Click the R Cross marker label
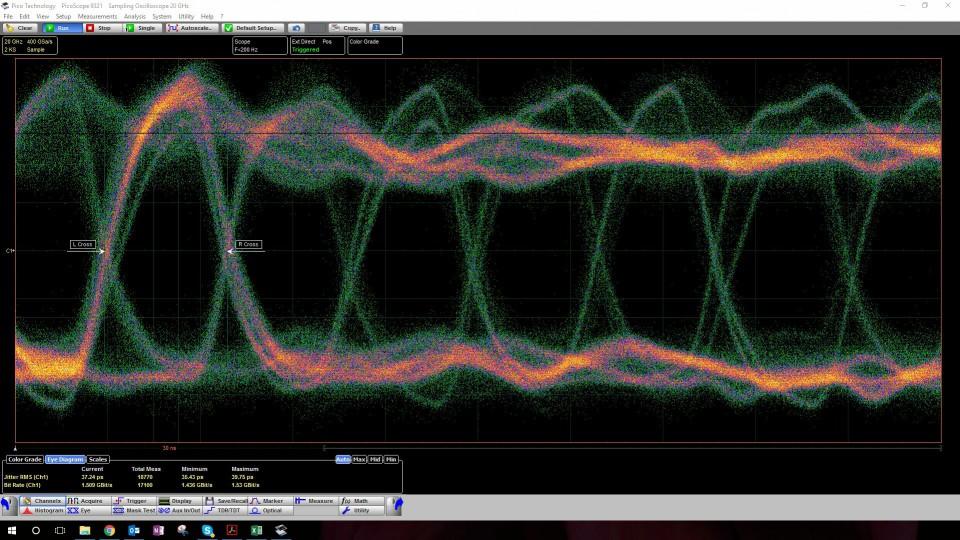Viewport: 960px width, 540px height. 248,244
